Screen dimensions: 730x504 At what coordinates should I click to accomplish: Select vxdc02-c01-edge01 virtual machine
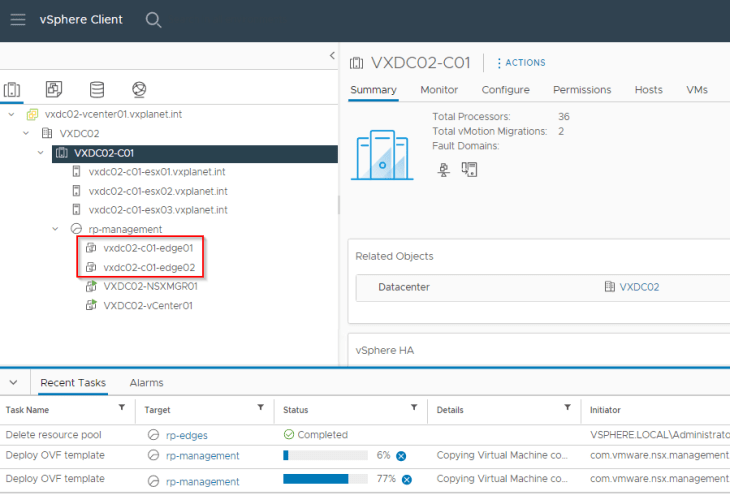tap(148, 249)
